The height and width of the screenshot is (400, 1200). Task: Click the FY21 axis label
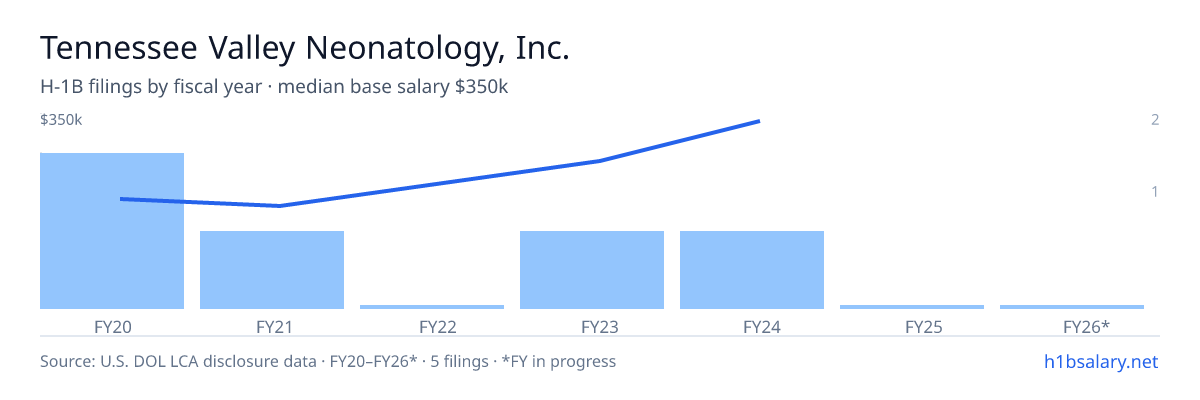272,326
